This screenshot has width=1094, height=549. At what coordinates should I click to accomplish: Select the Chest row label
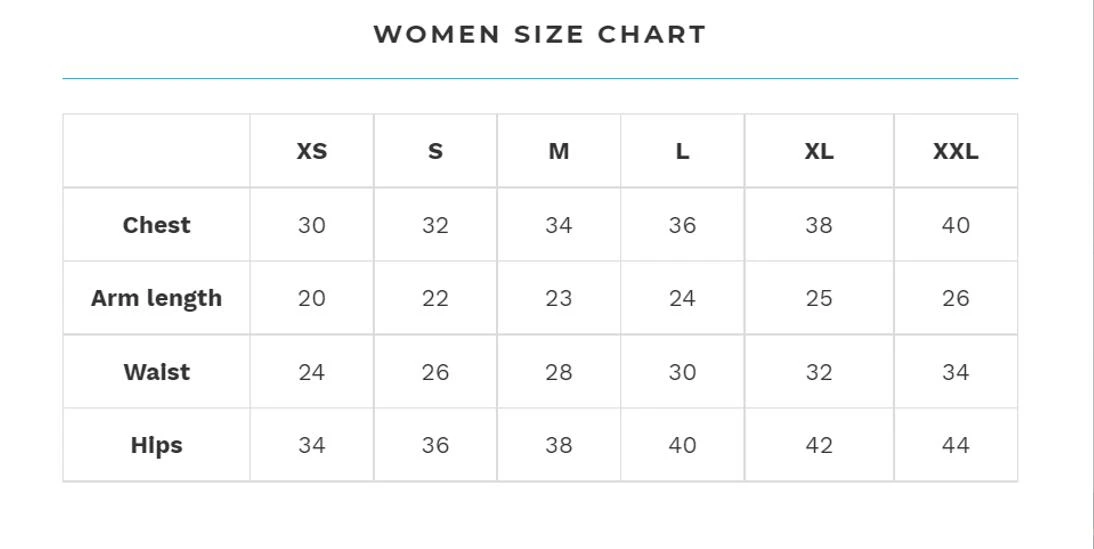[x=157, y=225]
